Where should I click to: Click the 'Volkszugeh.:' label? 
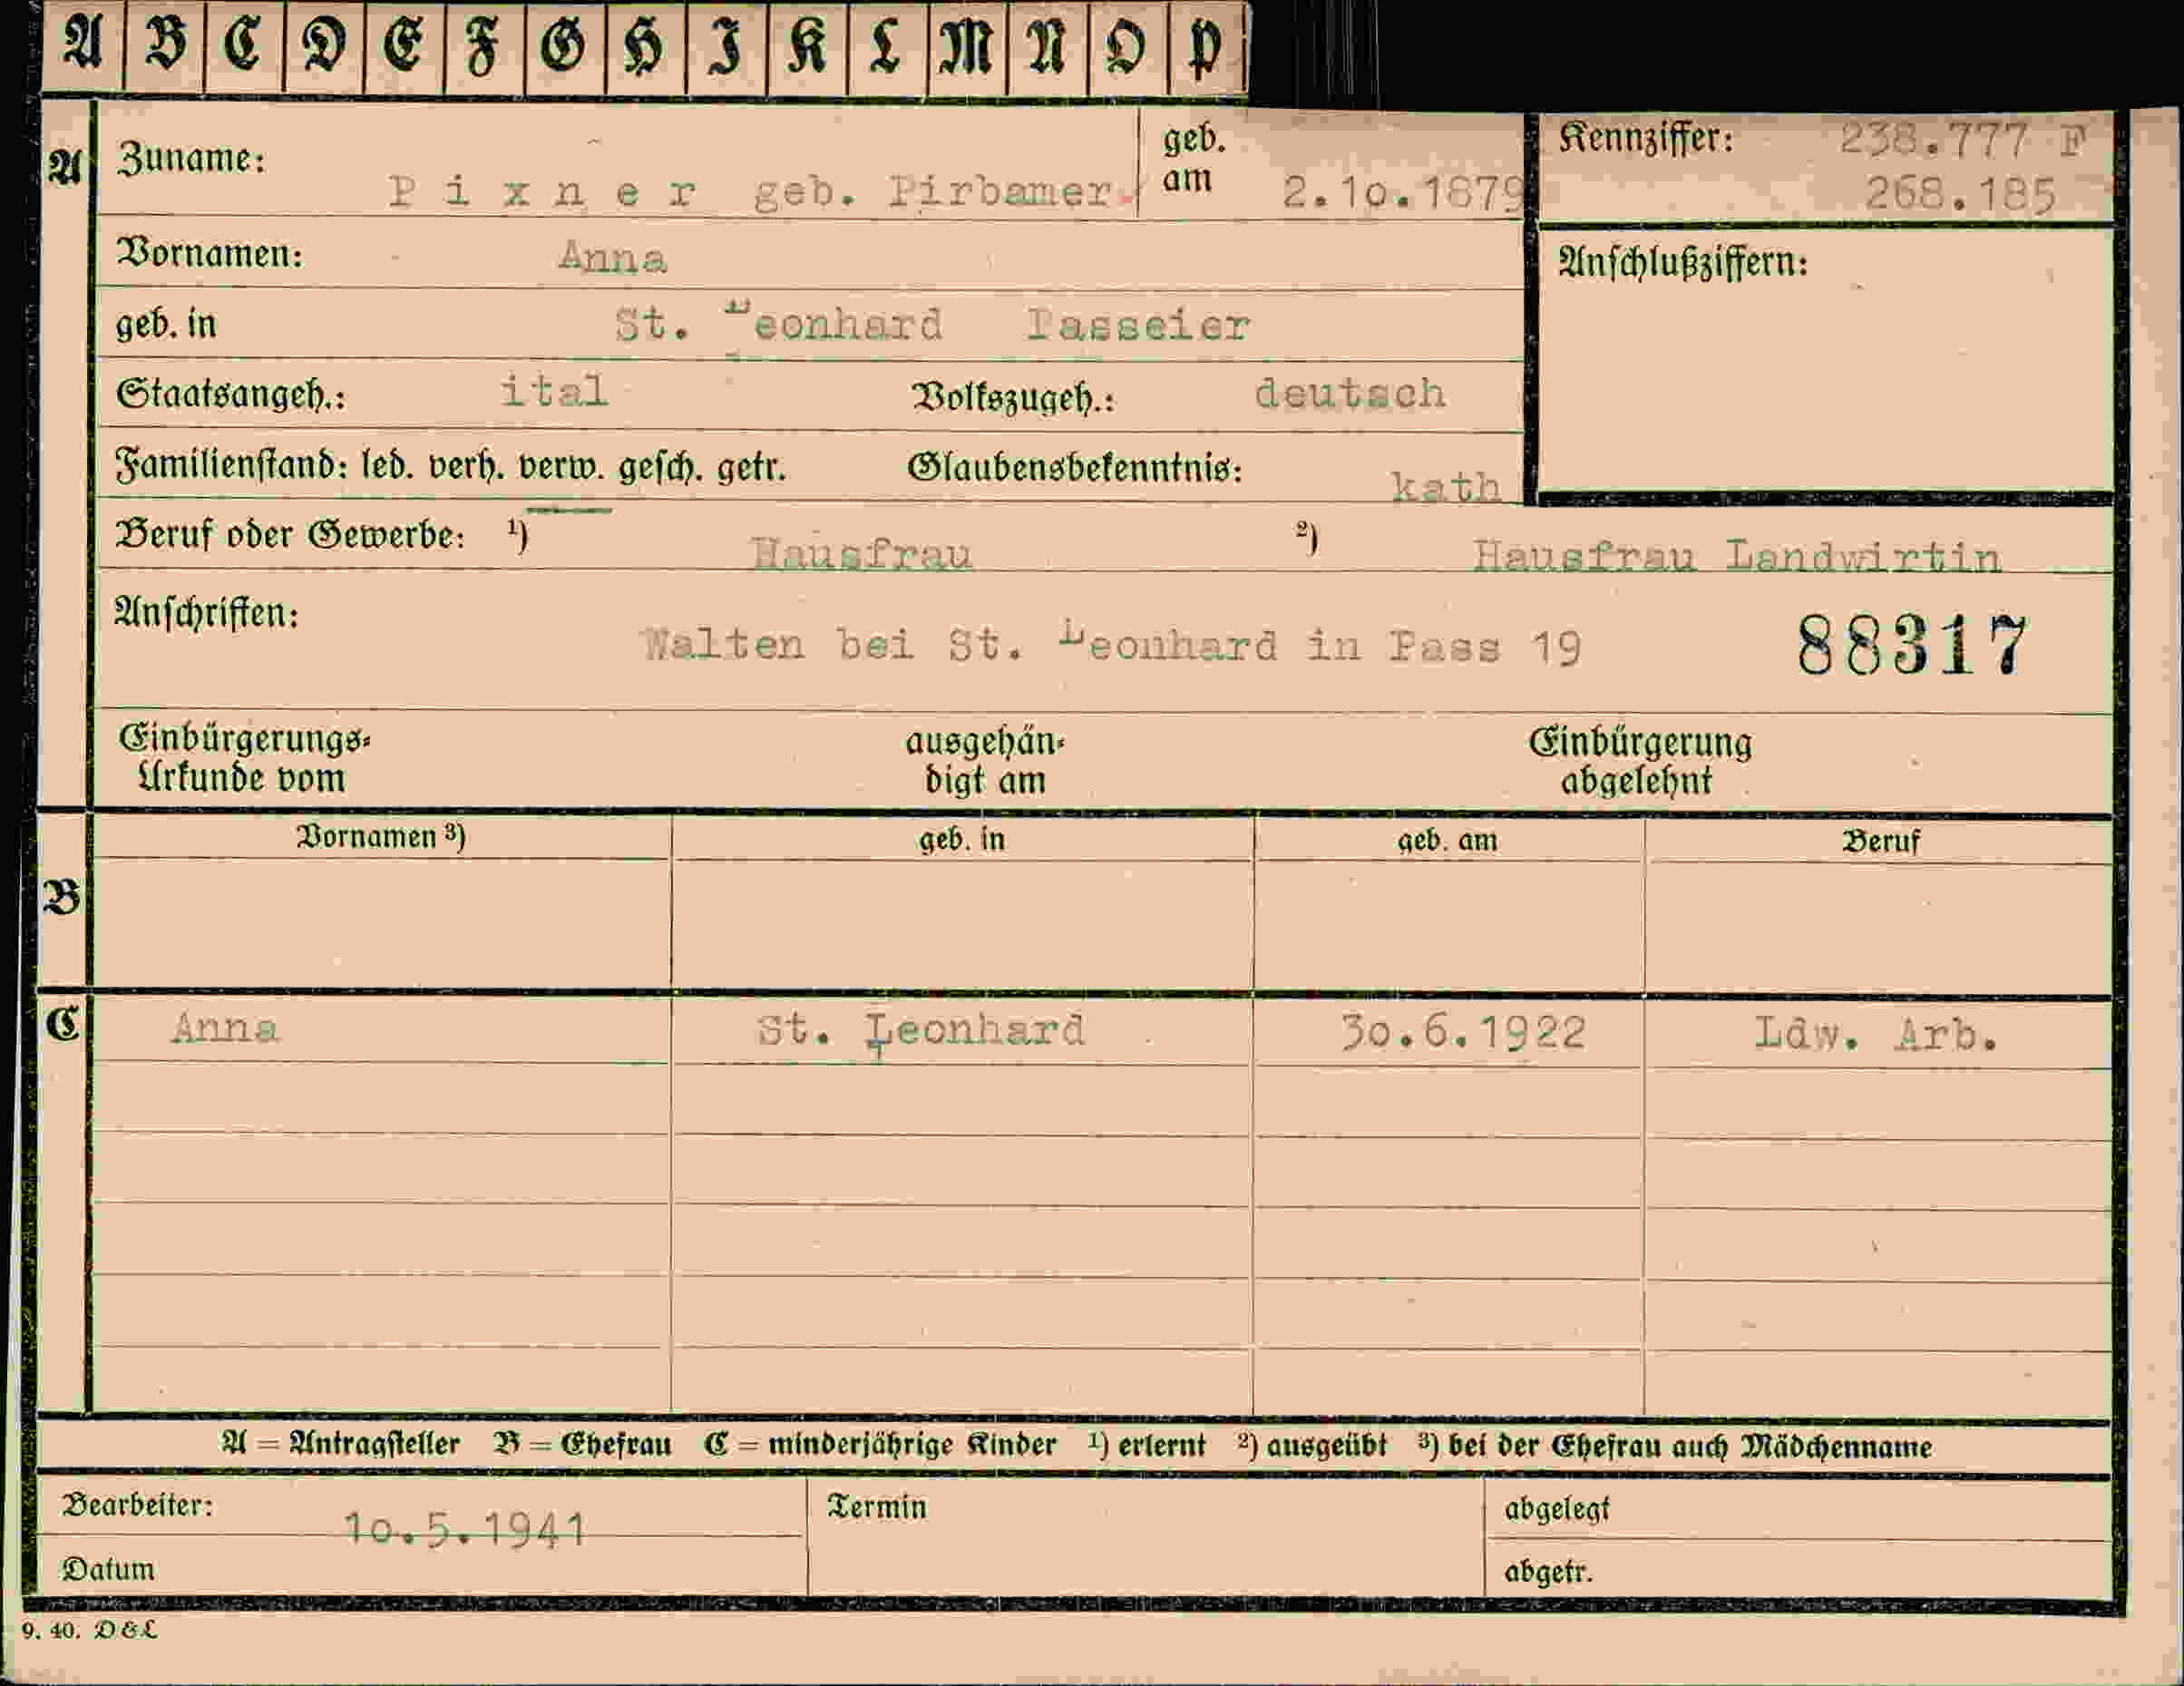1013,398
